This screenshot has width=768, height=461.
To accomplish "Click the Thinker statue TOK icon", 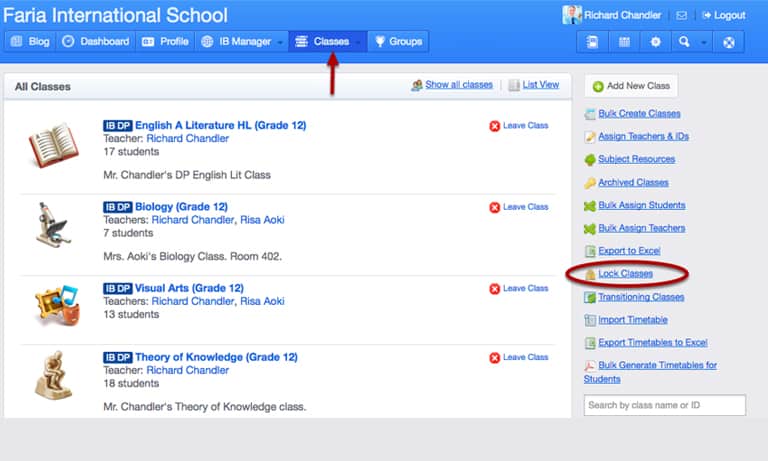I will 53,375.
